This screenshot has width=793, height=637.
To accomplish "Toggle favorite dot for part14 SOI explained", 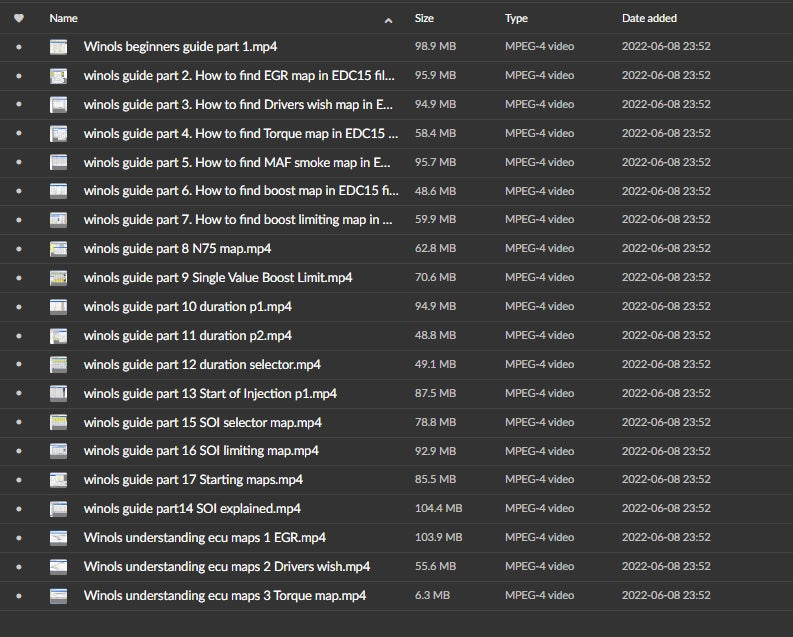I will pos(18,509).
